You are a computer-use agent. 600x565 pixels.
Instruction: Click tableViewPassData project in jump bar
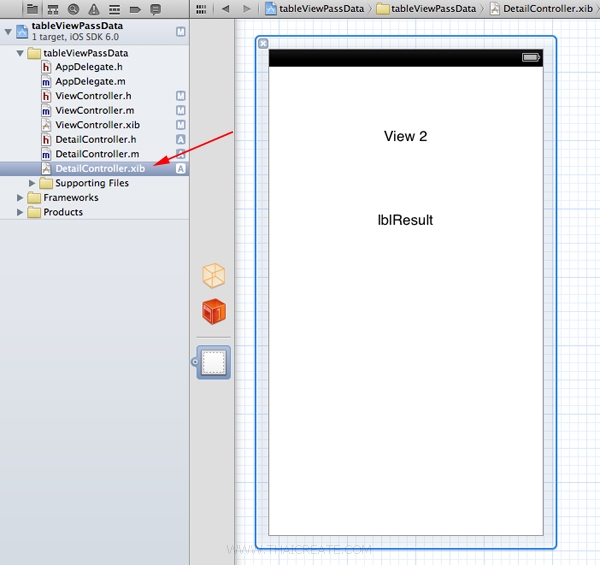[x=315, y=8]
